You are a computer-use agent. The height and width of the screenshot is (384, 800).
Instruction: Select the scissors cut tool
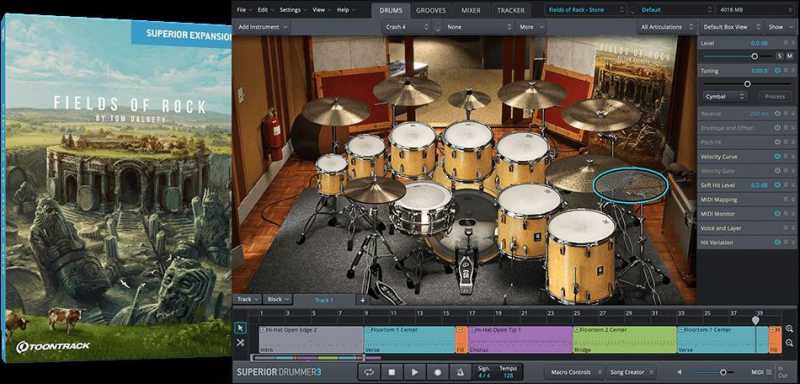pyautogui.click(x=240, y=343)
